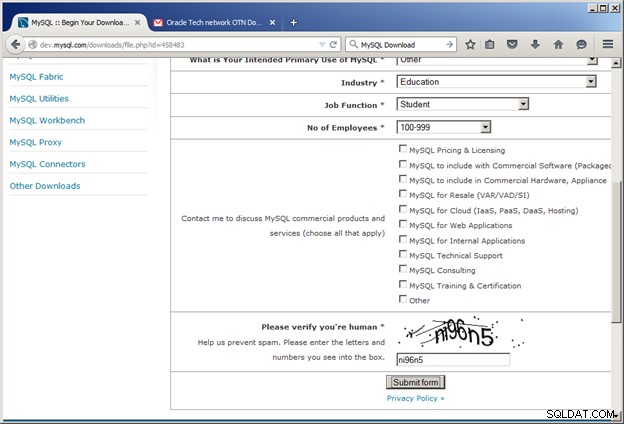Viewport: 624px width, 424px height.
Task: Check MySQL to include with Commercial Software
Action: pyautogui.click(x=403, y=164)
